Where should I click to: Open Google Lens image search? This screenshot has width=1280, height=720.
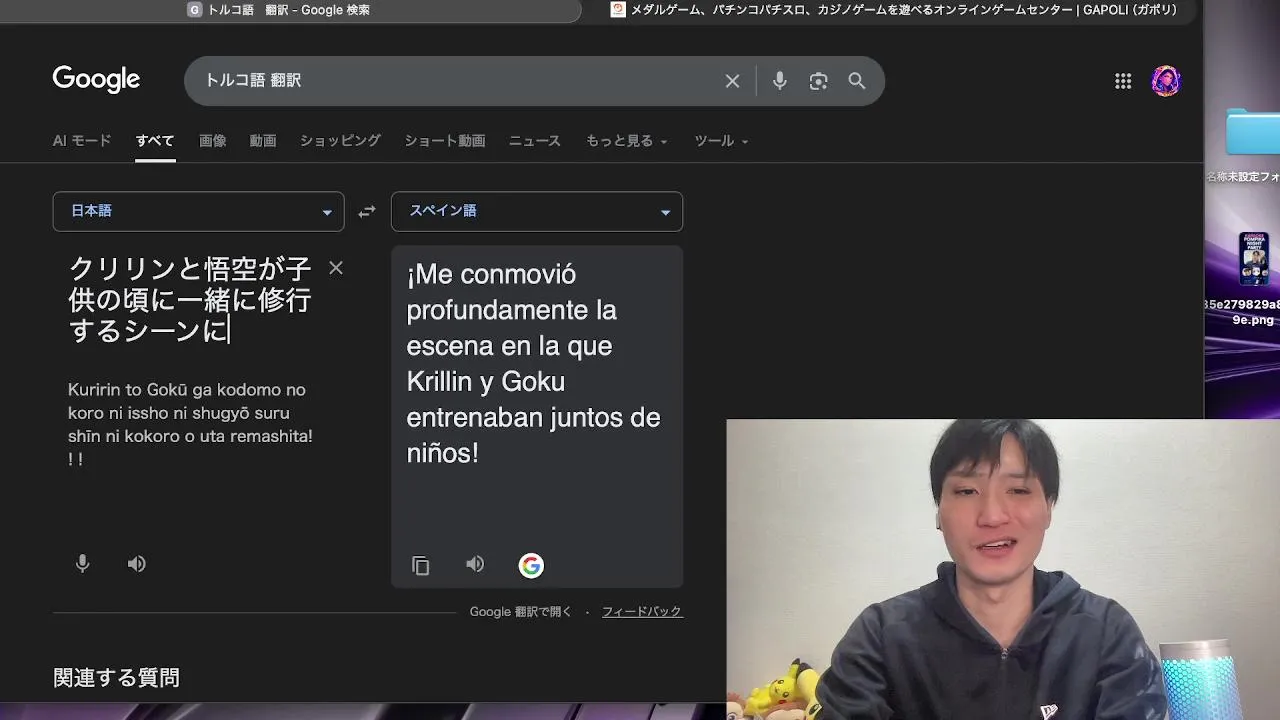click(x=818, y=81)
